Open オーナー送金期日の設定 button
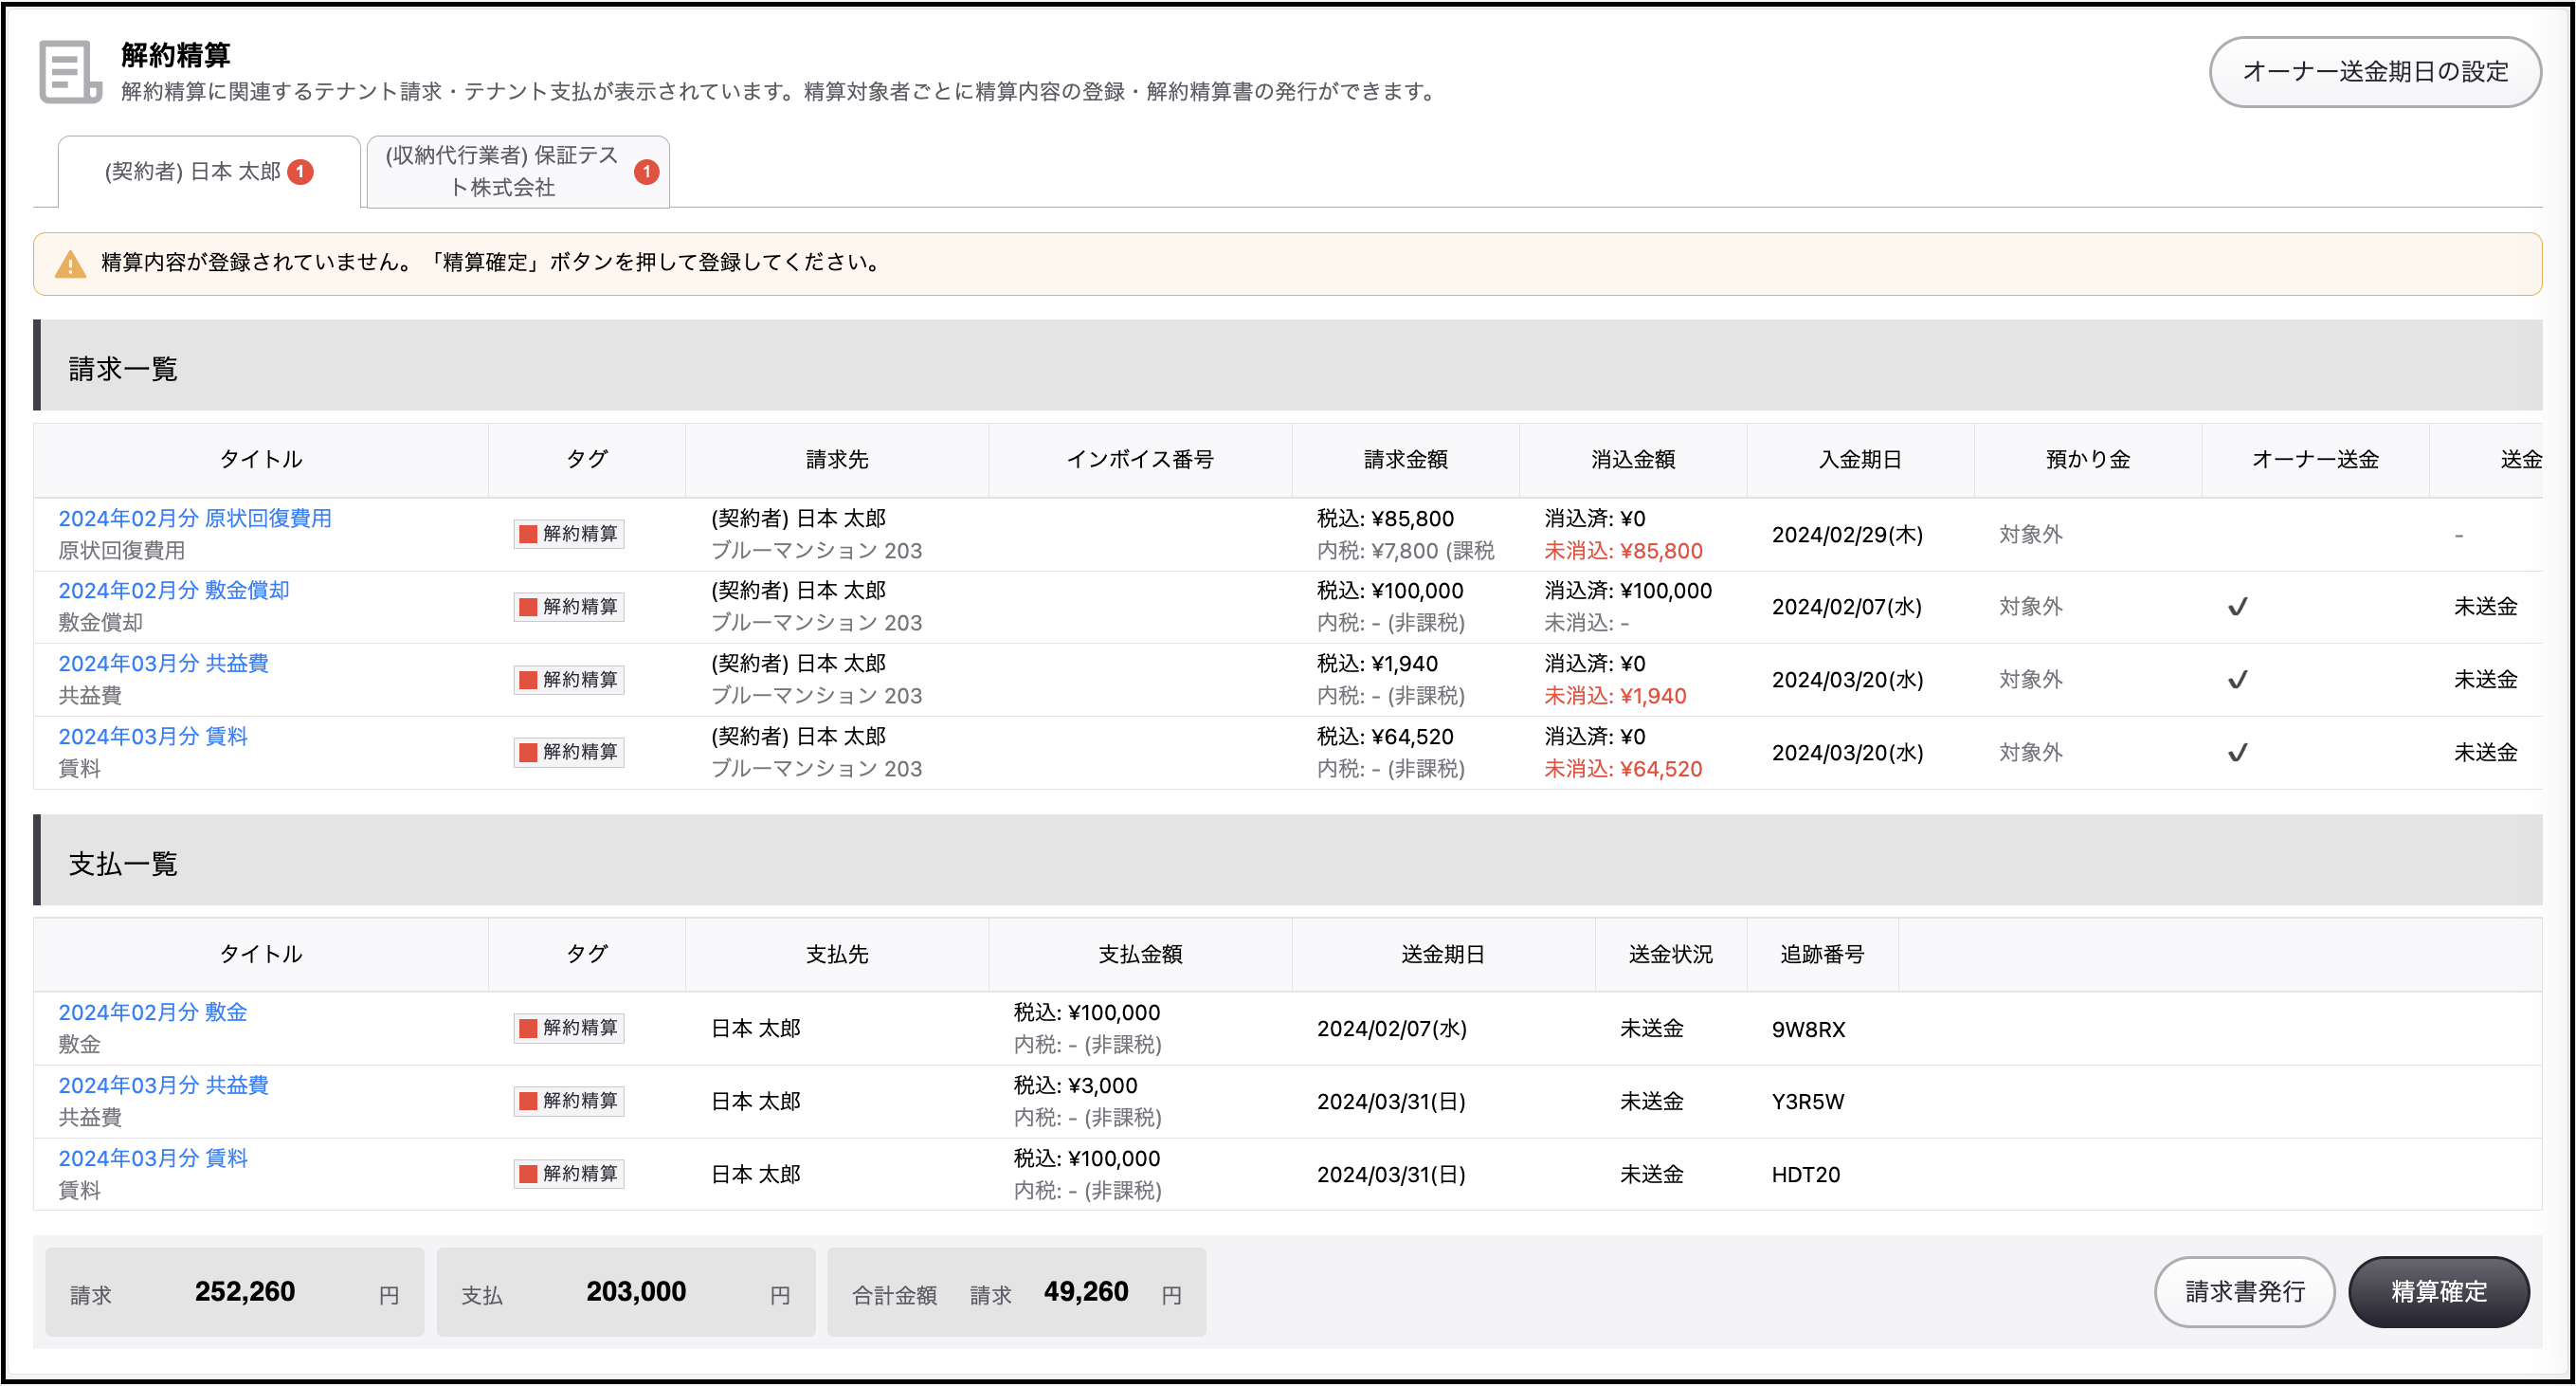 [2375, 72]
